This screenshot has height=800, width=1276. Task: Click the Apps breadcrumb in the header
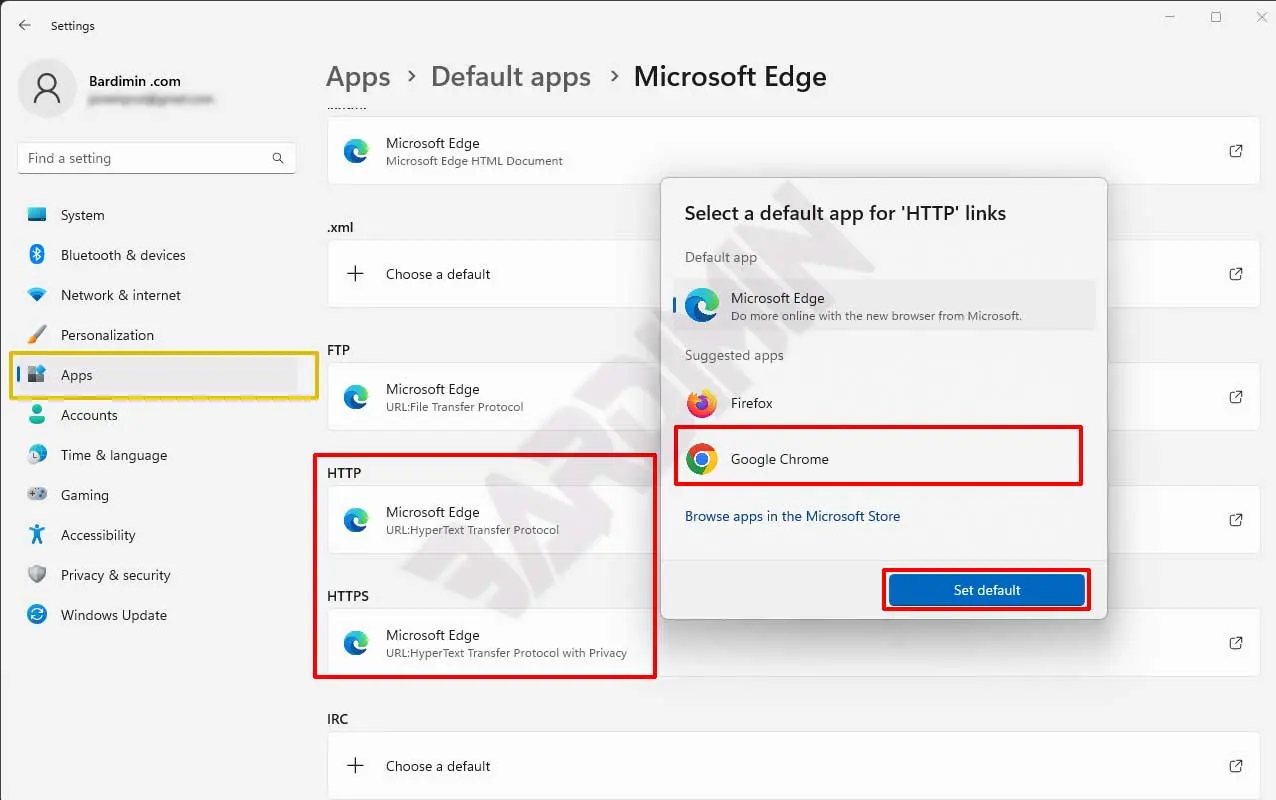click(358, 77)
